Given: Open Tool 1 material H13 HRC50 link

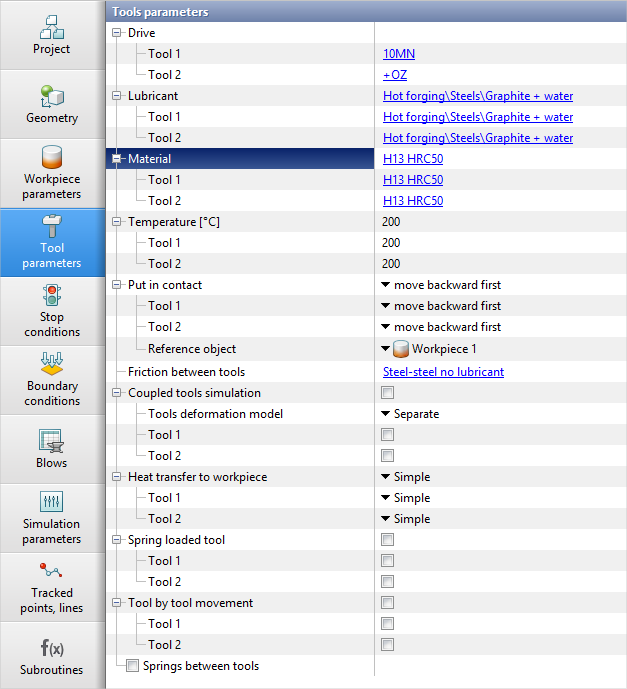Looking at the screenshot, I should (x=413, y=180).
